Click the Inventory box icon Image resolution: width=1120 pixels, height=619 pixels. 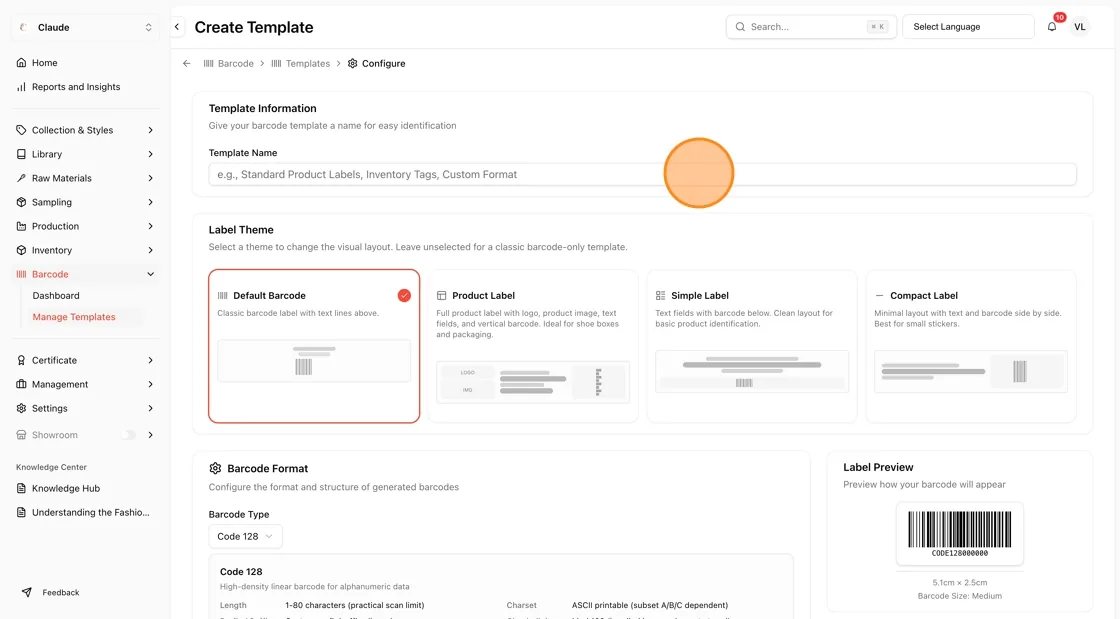[21, 251]
